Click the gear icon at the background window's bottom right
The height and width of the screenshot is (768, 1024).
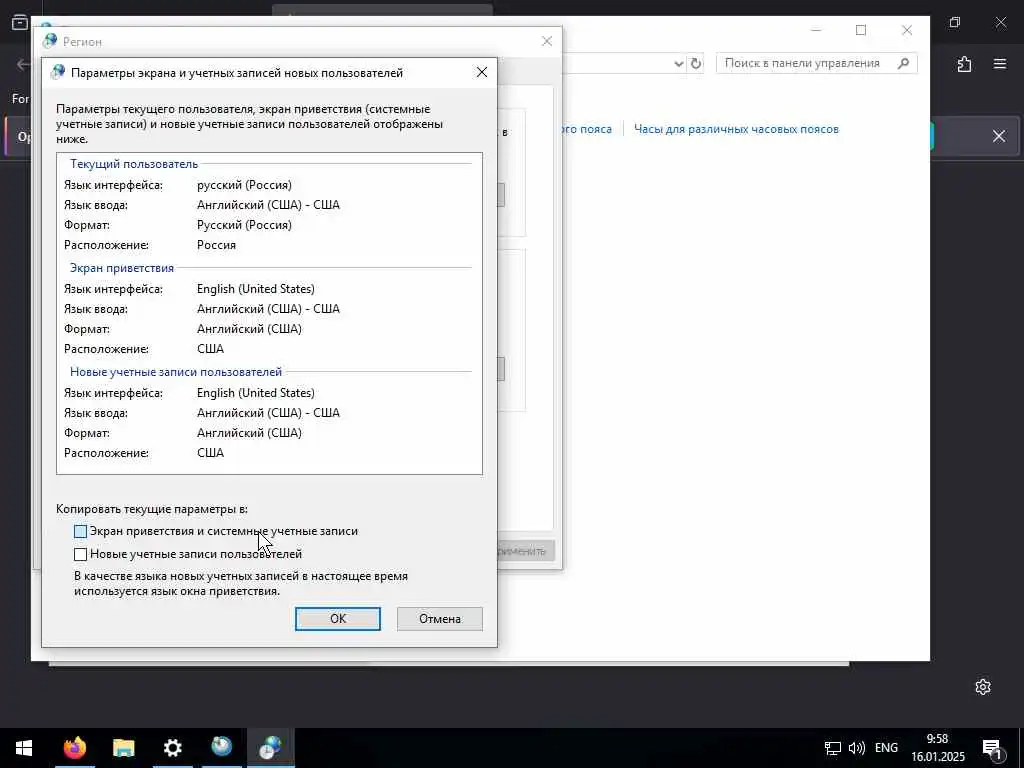(x=983, y=687)
